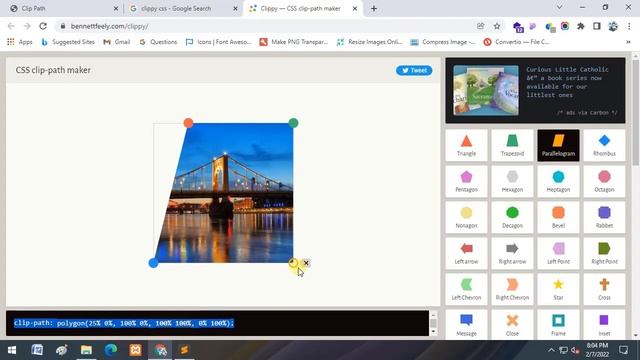Pick the Rabbet shape
This screenshot has width=640, height=360.
coord(604,217)
